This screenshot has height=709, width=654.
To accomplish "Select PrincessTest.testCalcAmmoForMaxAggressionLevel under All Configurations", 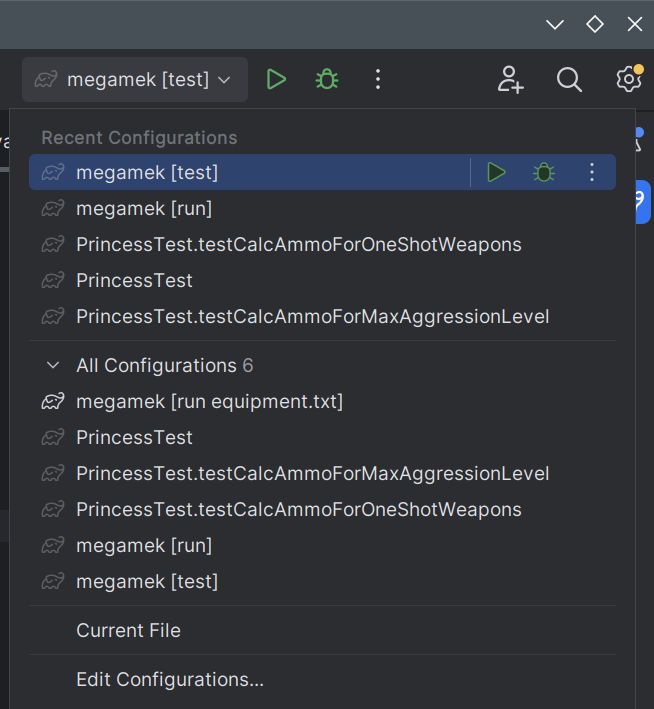I will tap(312, 473).
